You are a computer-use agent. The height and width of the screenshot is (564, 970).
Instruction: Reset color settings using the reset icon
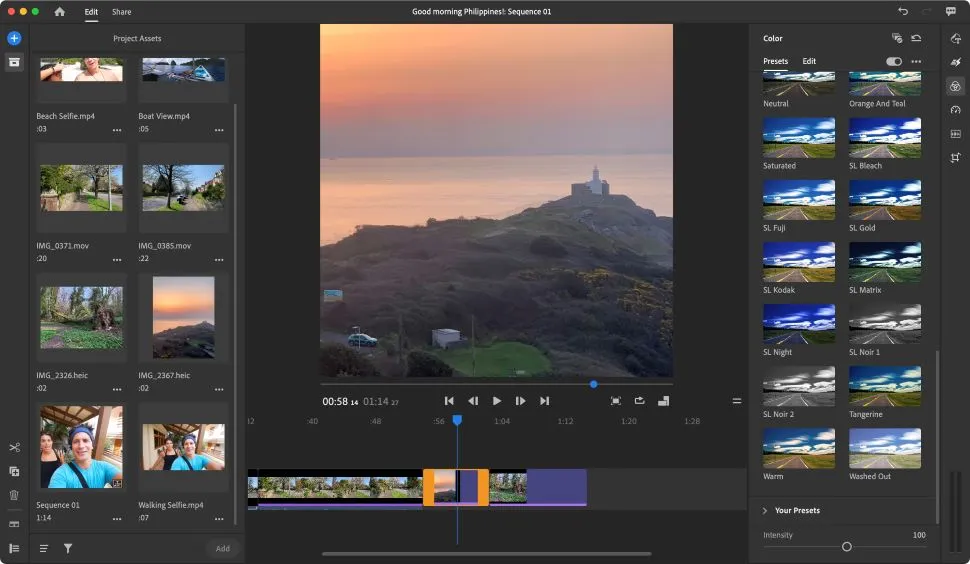click(916, 38)
